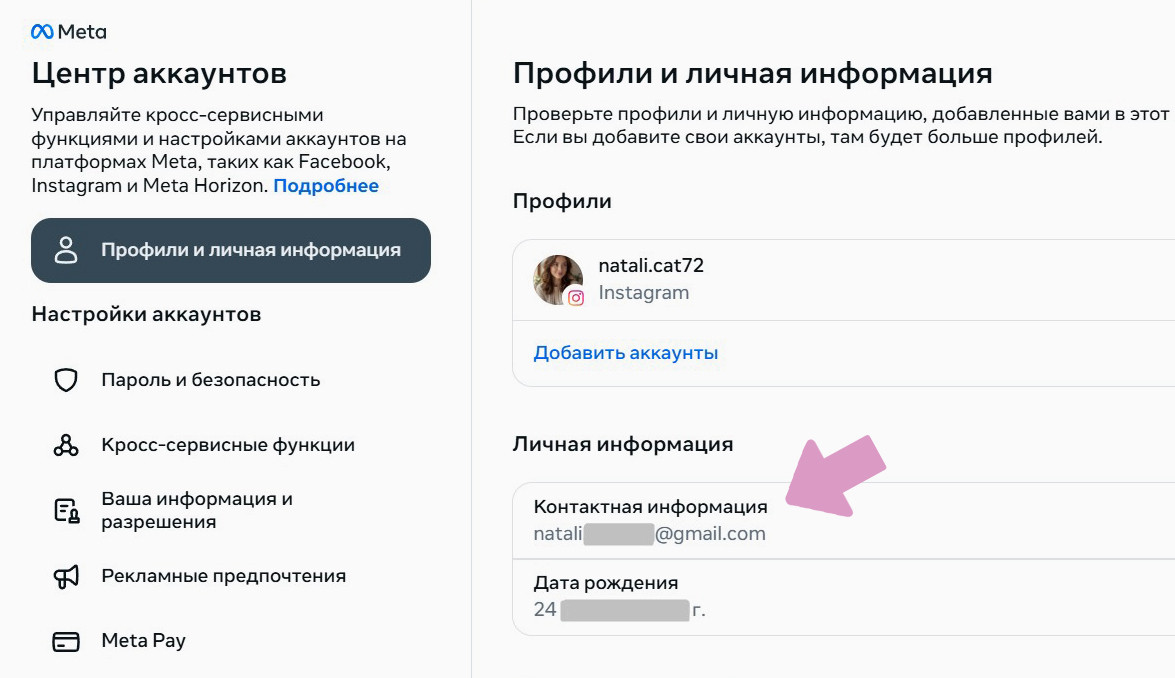Click the natali.cat72 profile avatar
Viewport: 1175px width, 678px height.
(x=558, y=278)
